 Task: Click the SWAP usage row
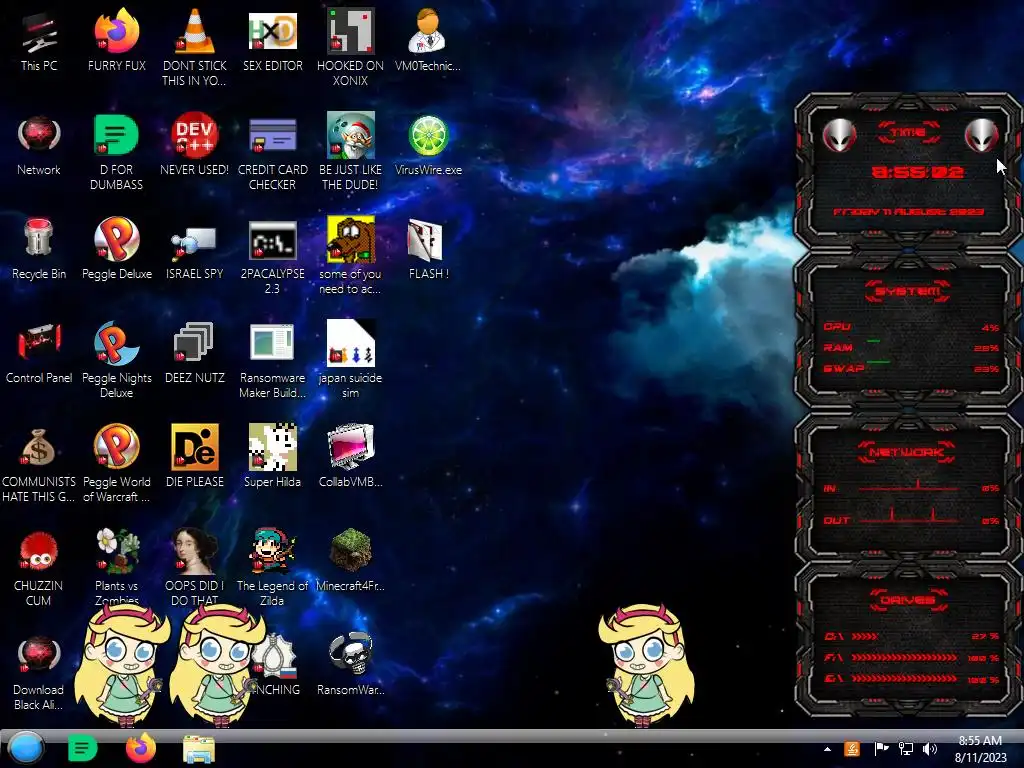911,369
